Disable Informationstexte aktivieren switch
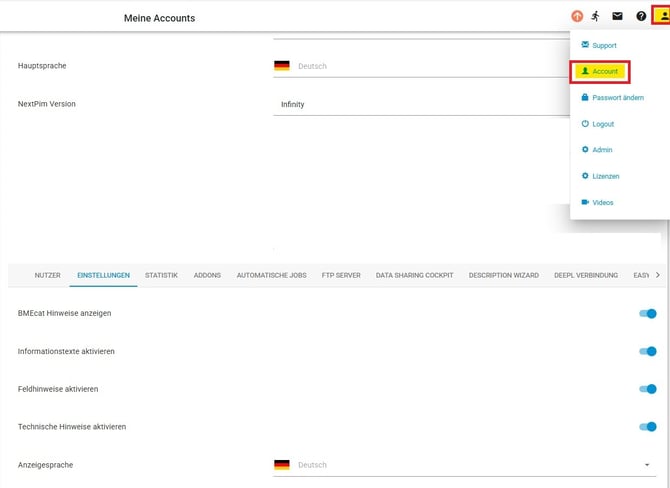The height and width of the screenshot is (488, 670). pyautogui.click(x=648, y=351)
